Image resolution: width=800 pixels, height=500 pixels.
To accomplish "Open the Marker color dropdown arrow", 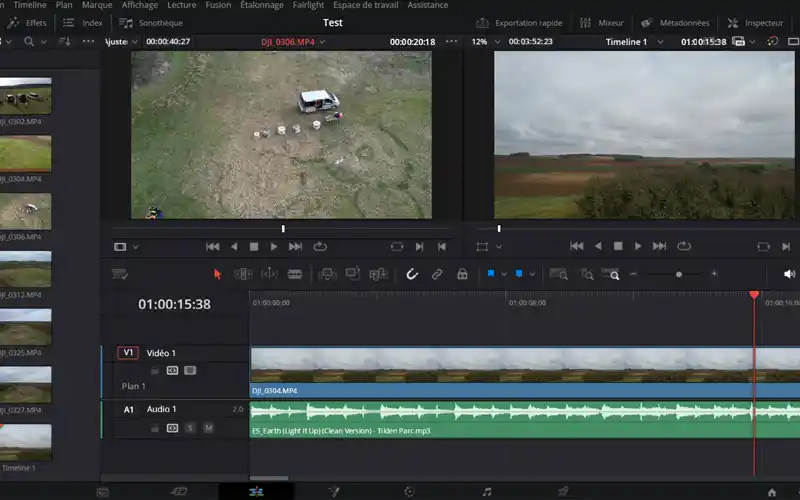I will click(x=532, y=274).
